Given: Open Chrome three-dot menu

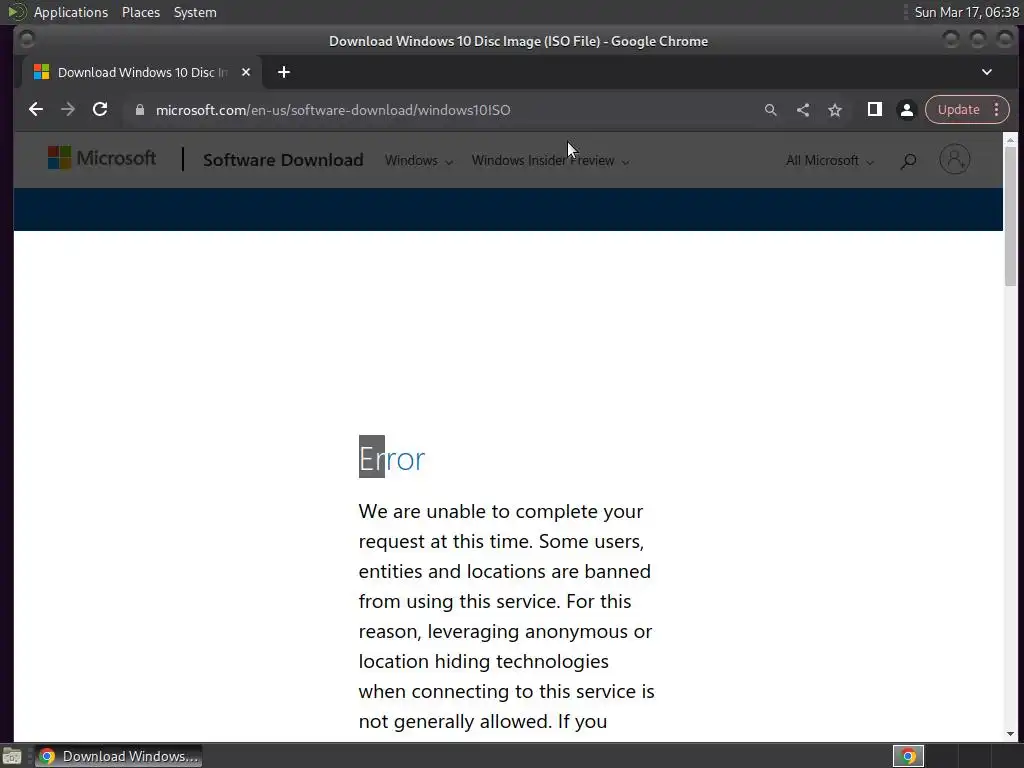Looking at the screenshot, I should (997, 110).
